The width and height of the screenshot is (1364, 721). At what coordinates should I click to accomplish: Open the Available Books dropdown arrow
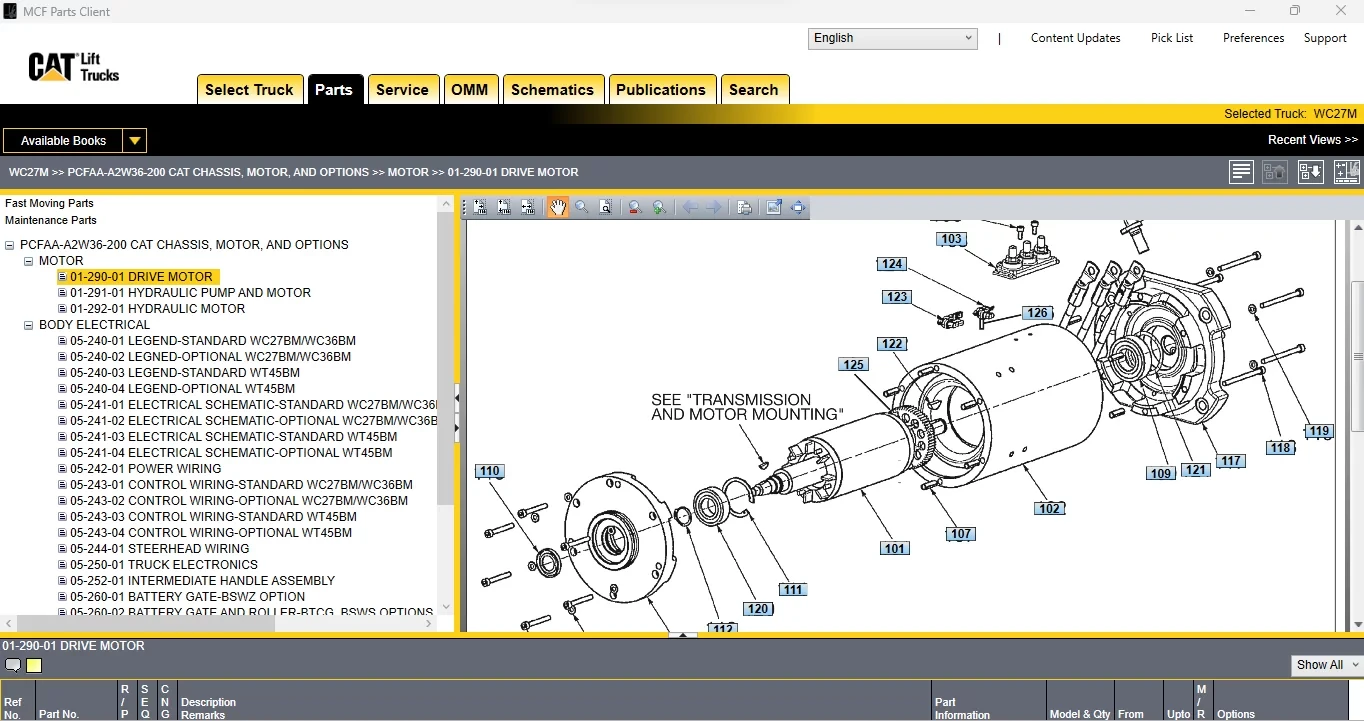tap(135, 141)
